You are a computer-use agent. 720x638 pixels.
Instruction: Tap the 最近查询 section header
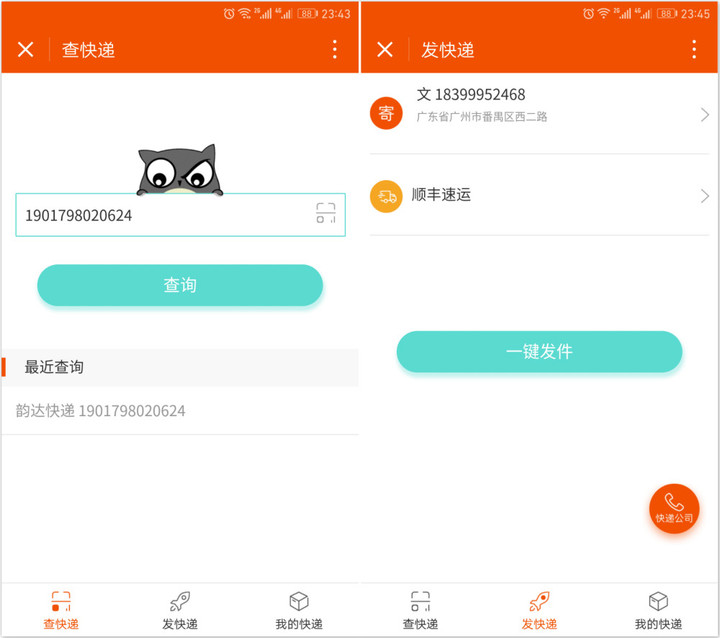click(180, 367)
